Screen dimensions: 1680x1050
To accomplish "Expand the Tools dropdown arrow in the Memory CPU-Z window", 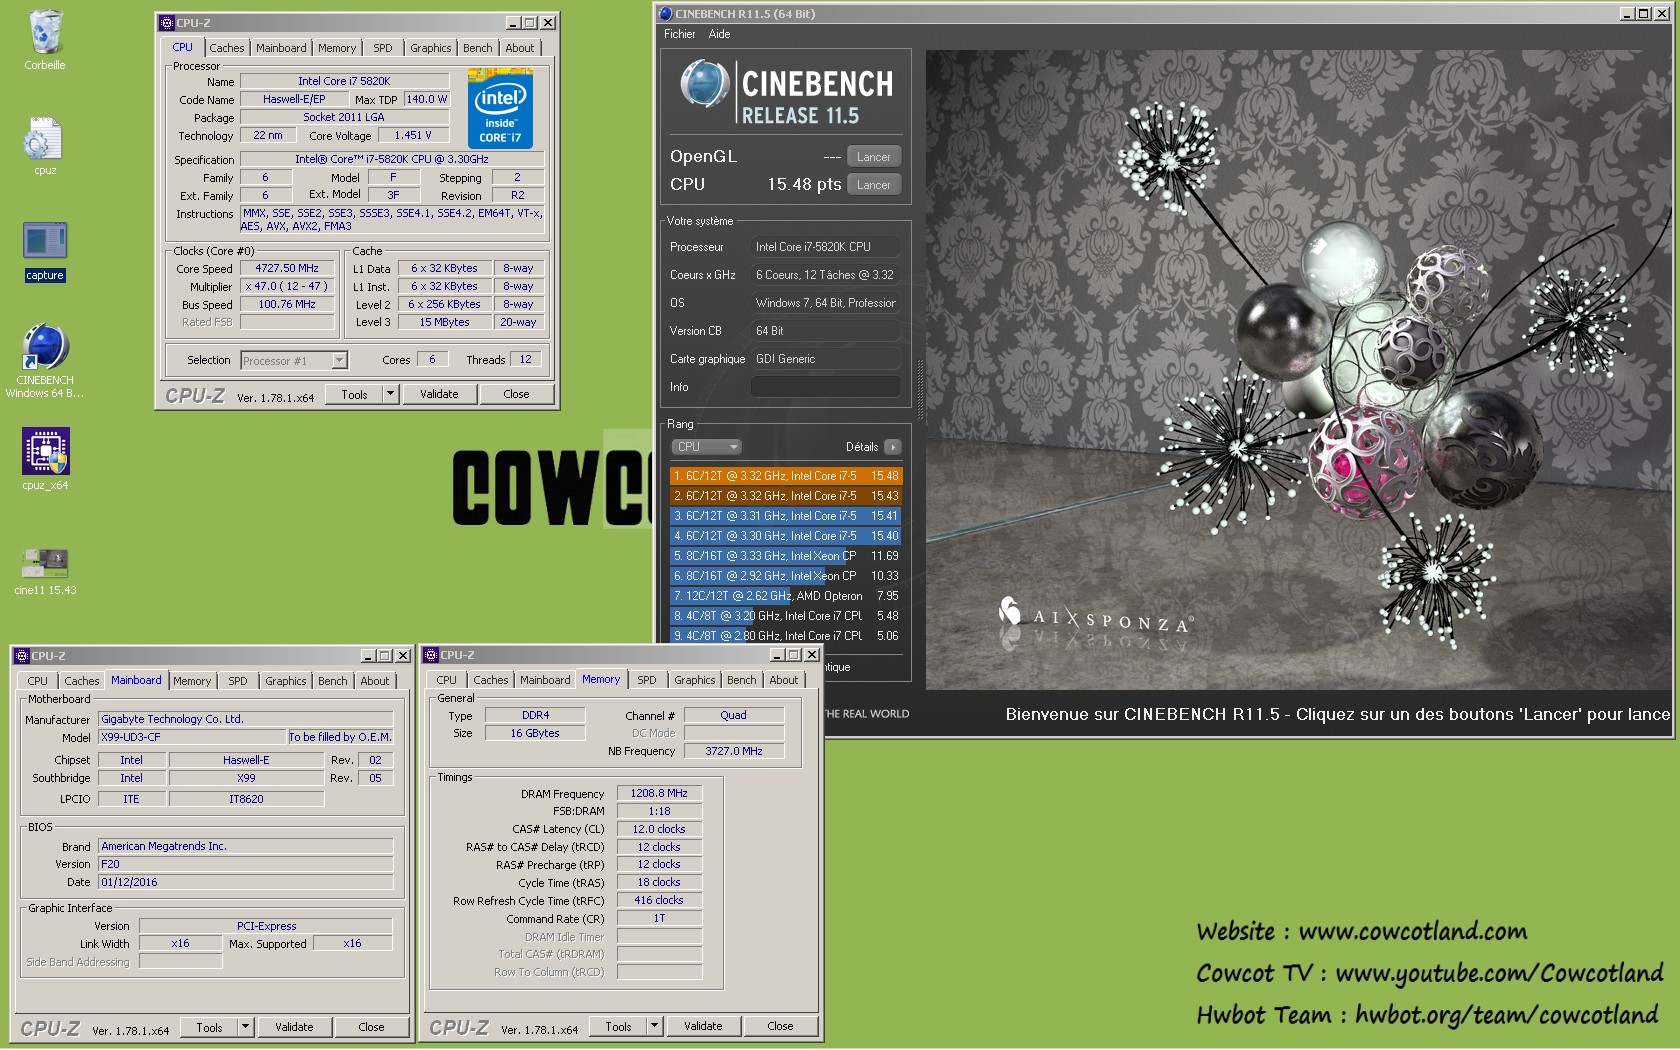I will (654, 1026).
